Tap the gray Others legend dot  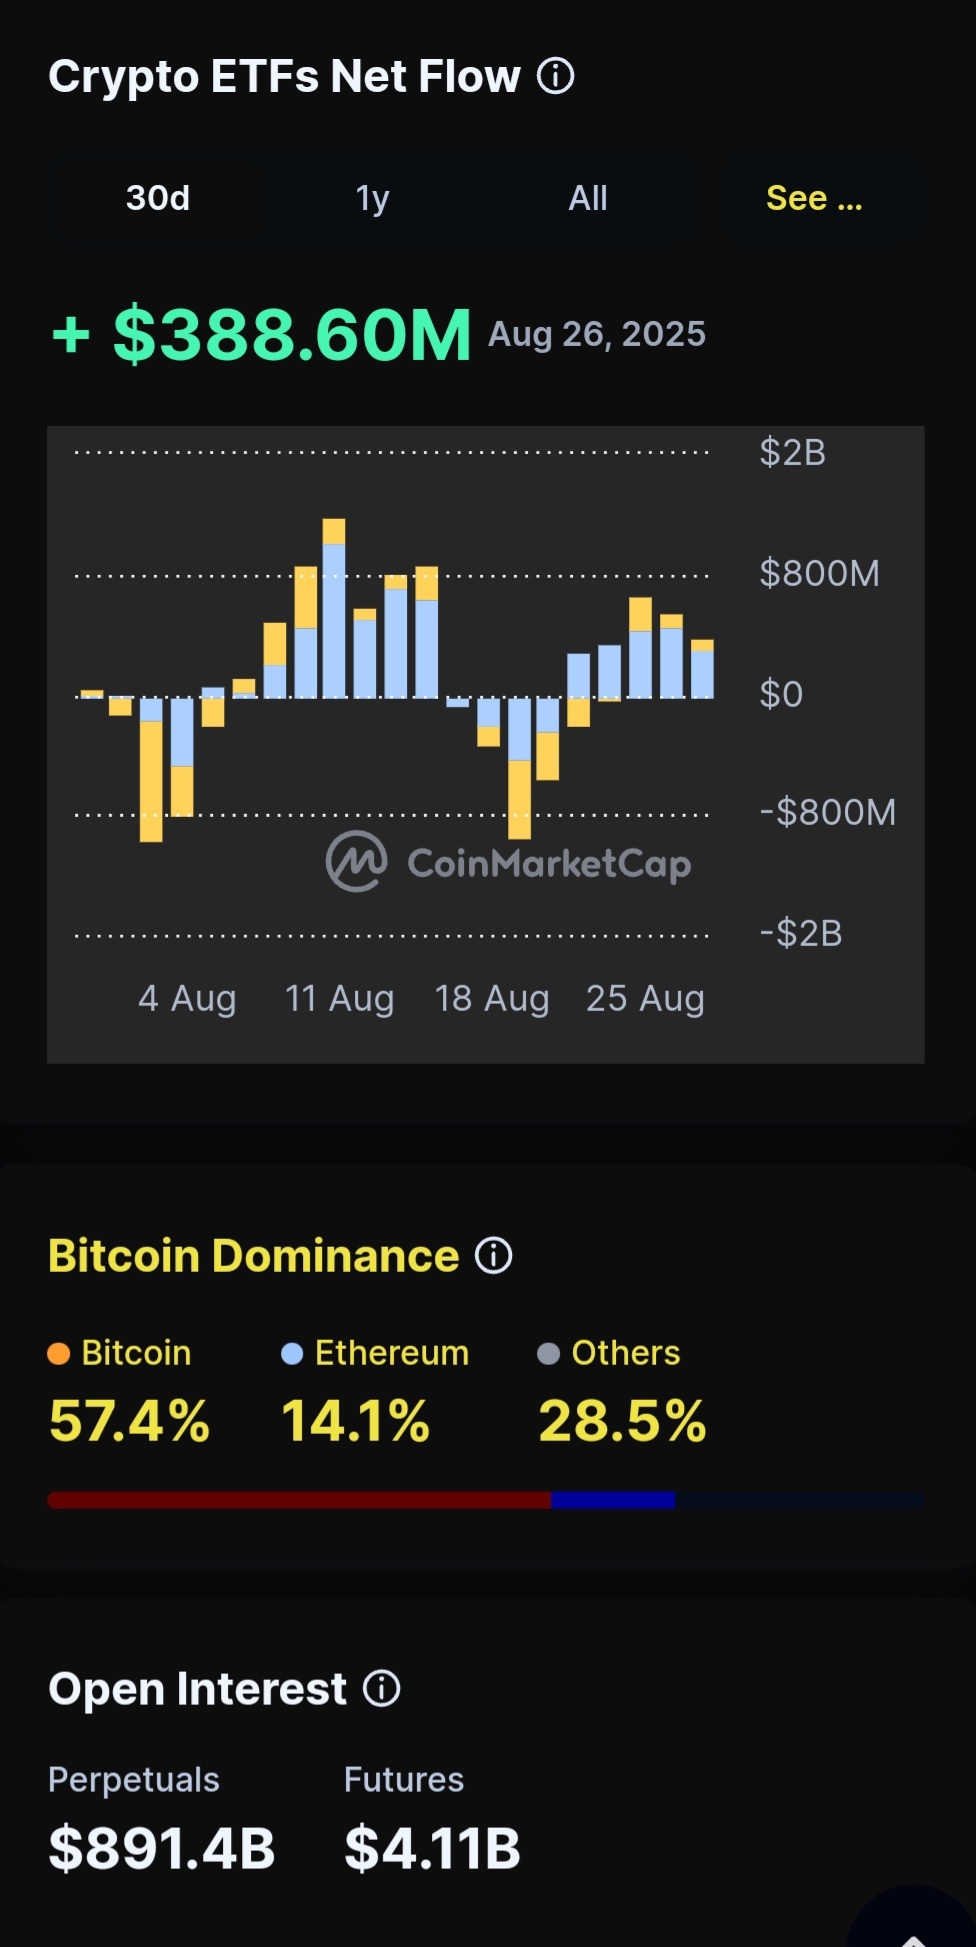coord(548,1354)
